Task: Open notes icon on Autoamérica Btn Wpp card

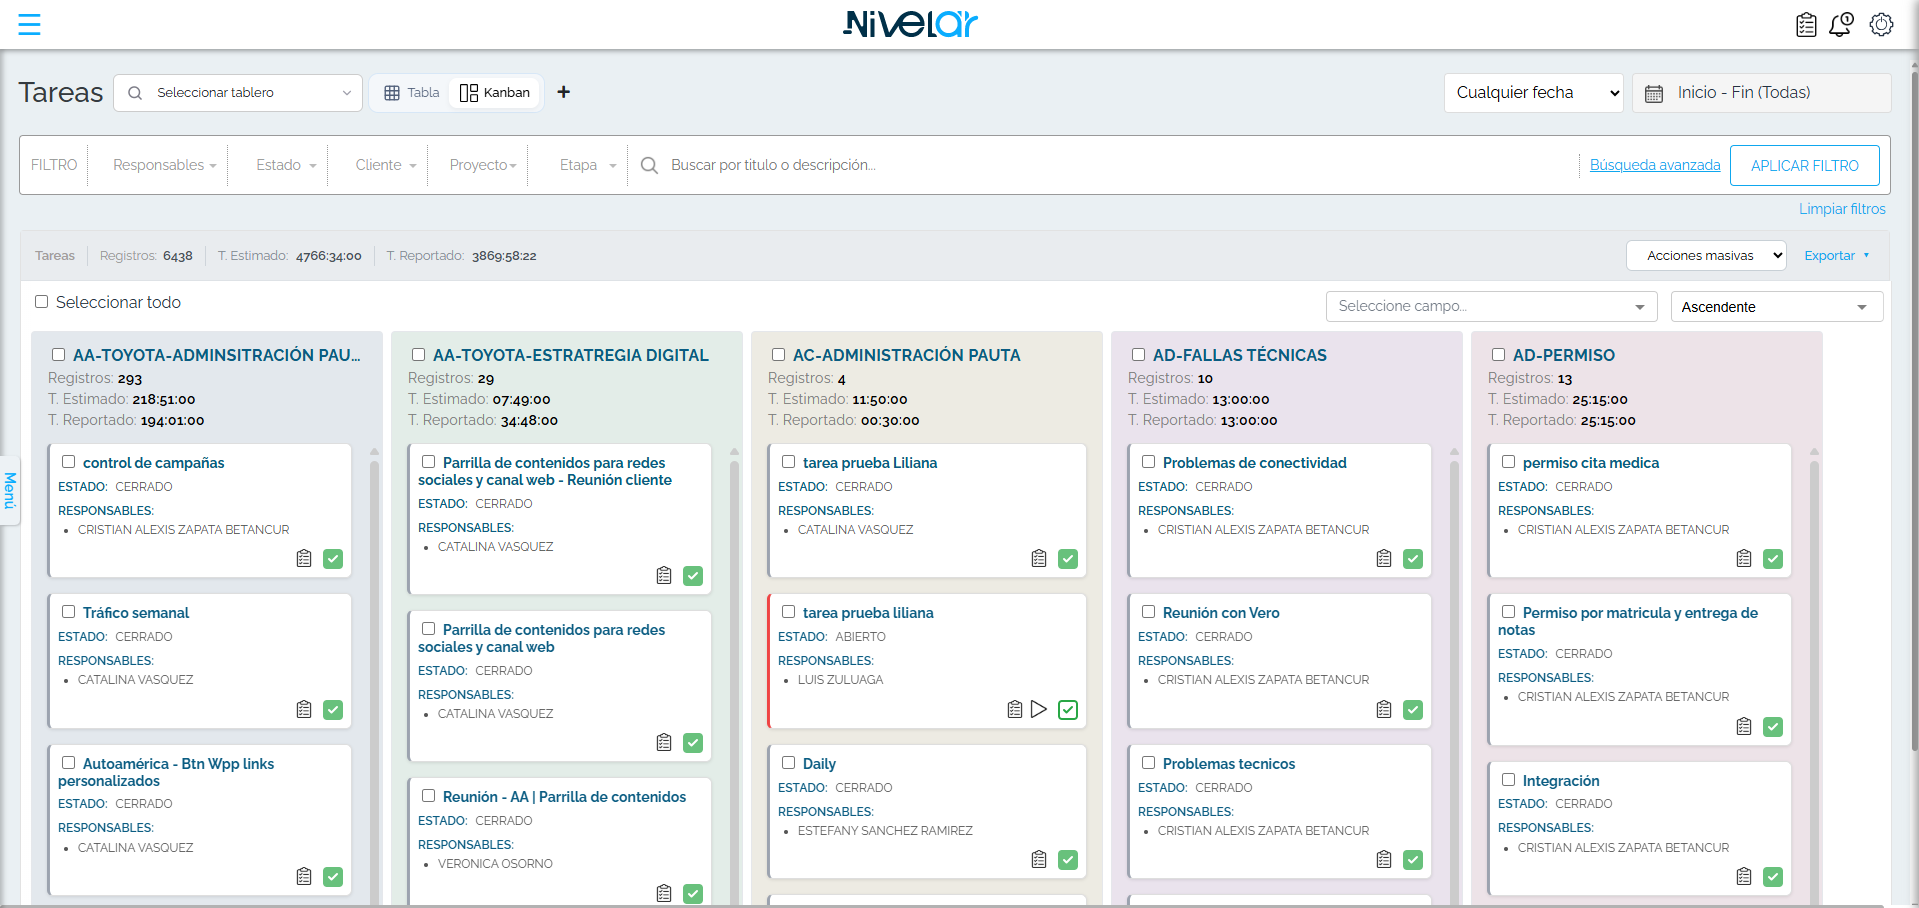Action: pyautogui.click(x=304, y=877)
